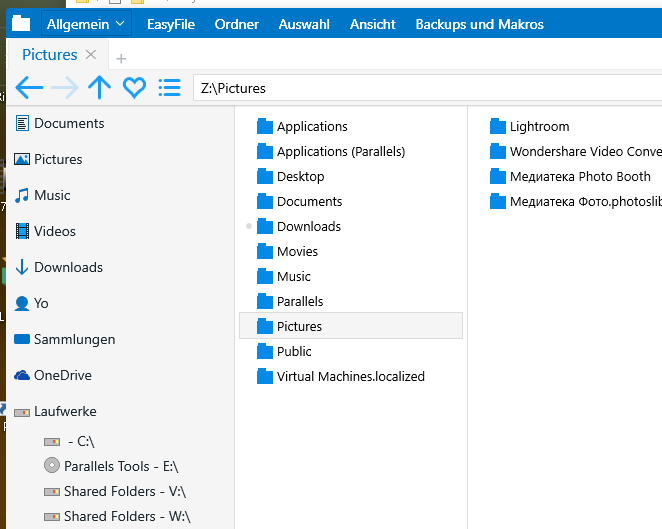
Task: Click the Yo user profile icon
Action: click(22, 303)
